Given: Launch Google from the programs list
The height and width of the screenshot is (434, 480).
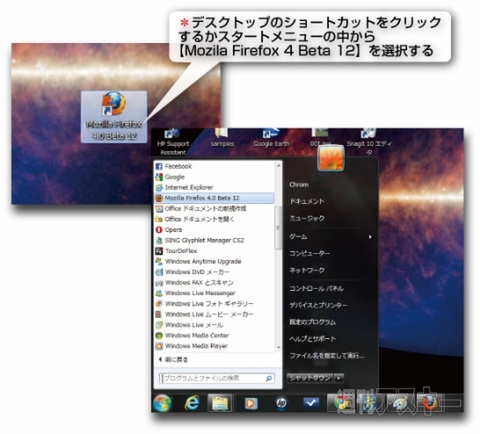Looking at the screenshot, I should [214, 177].
